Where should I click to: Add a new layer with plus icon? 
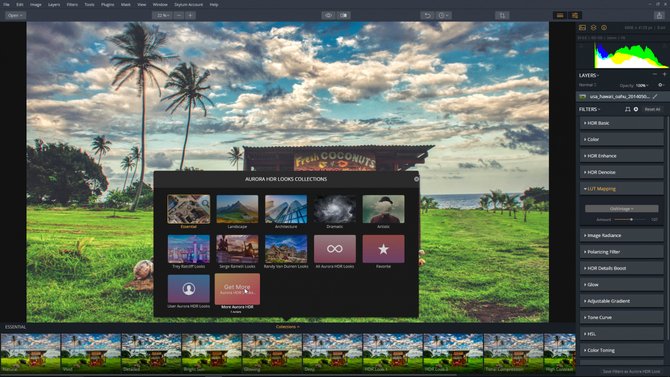[x=664, y=74]
